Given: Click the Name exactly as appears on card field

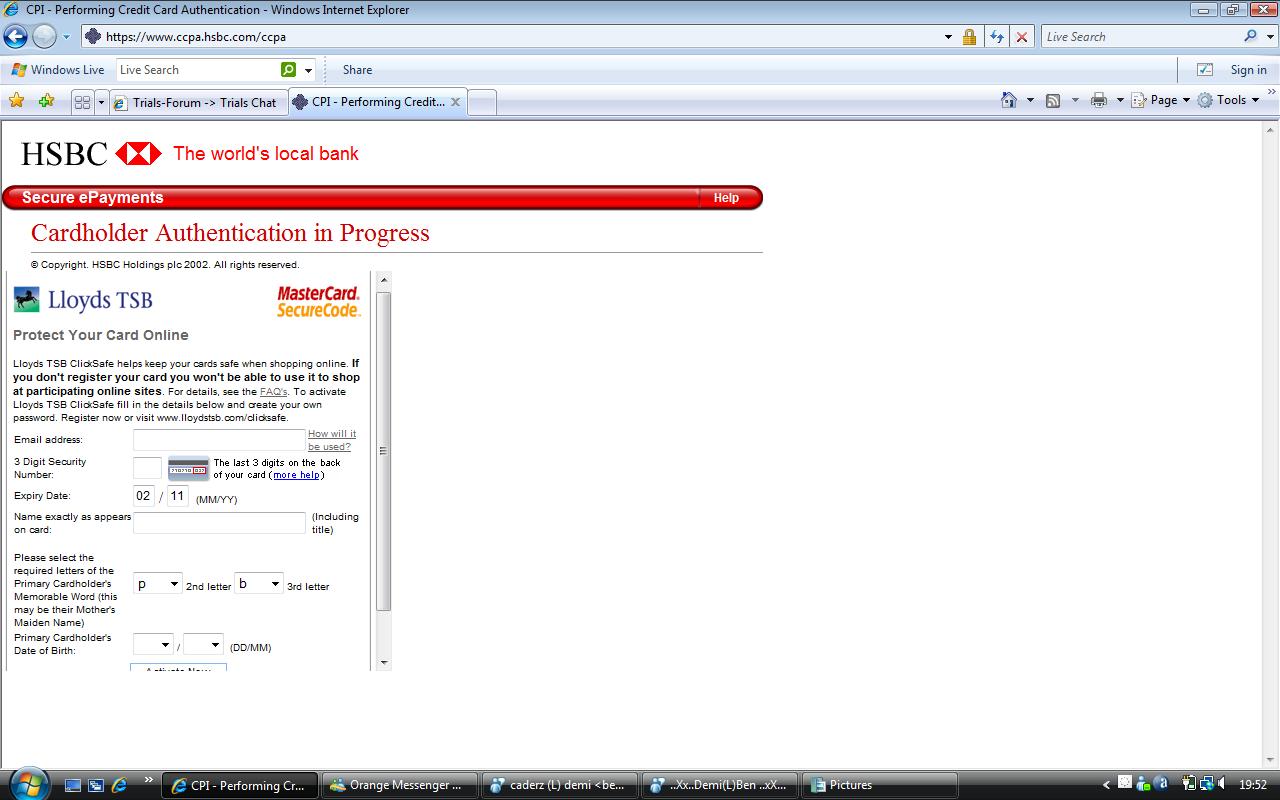Looking at the screenshot, I should [219, 523].
